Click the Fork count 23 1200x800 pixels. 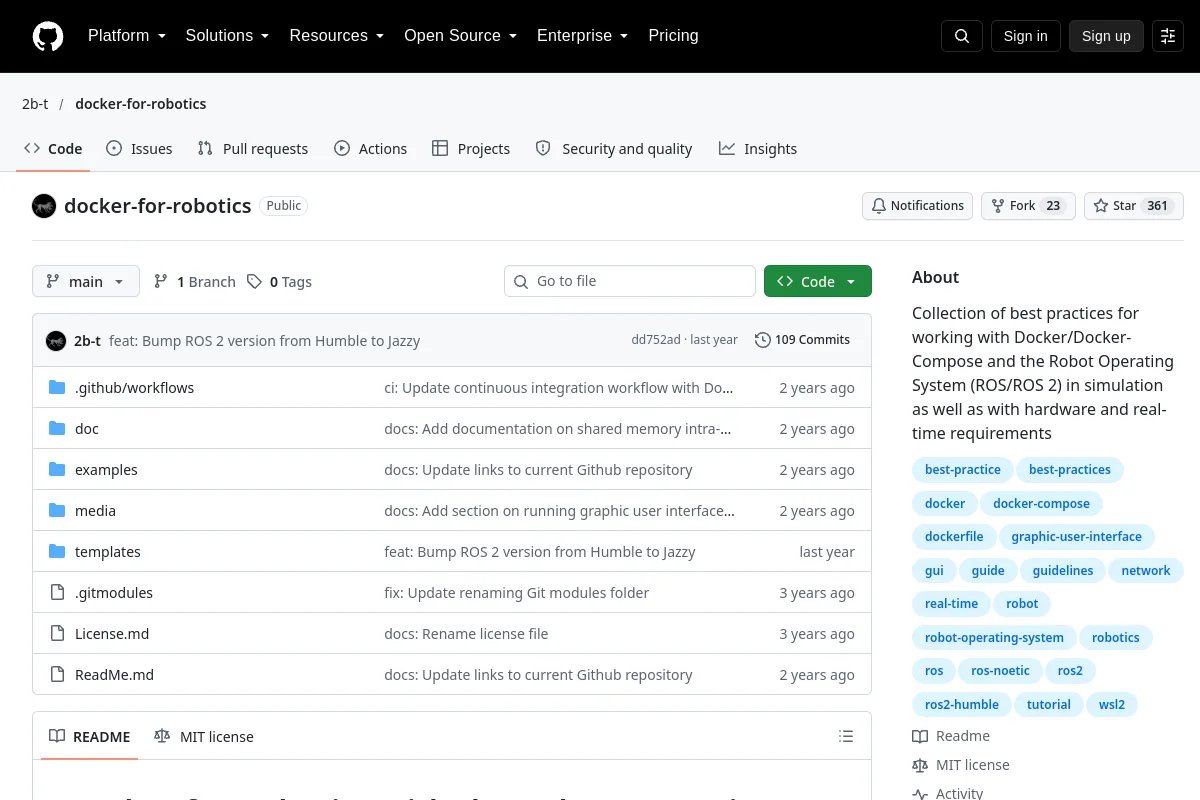point(1053,206)
